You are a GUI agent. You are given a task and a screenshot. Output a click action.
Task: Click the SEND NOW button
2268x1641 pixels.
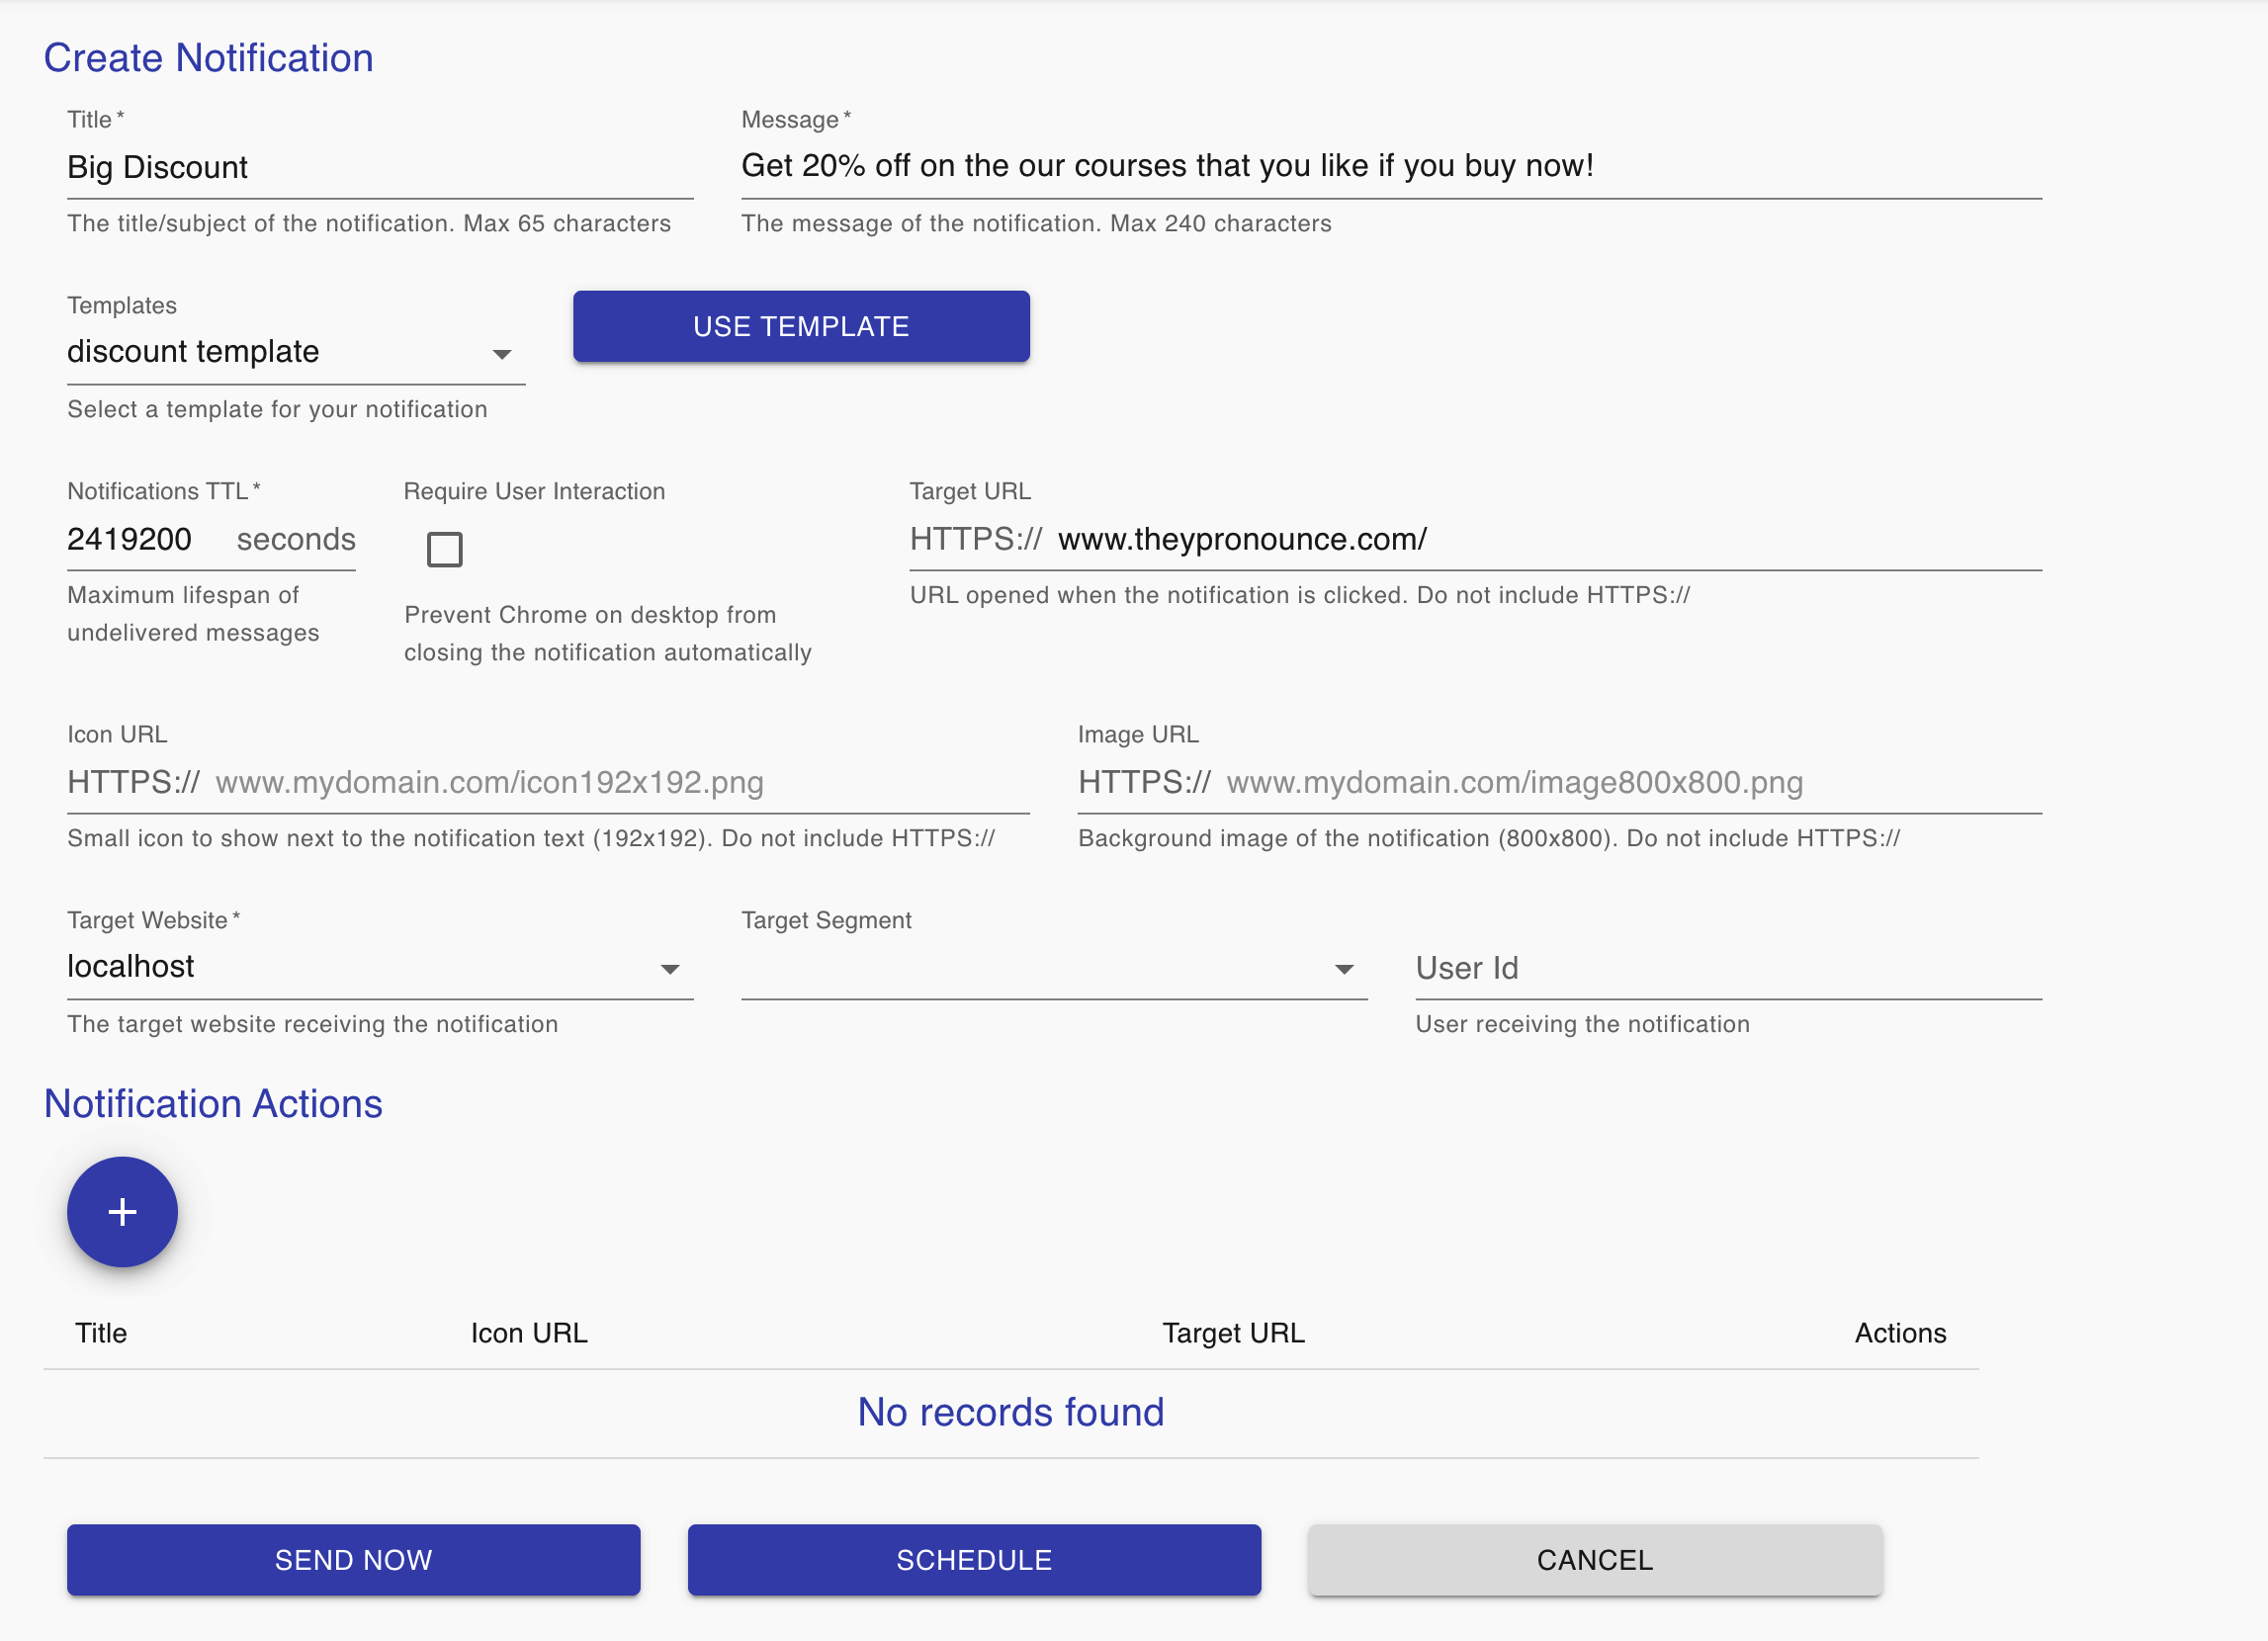click(353, 1559)
